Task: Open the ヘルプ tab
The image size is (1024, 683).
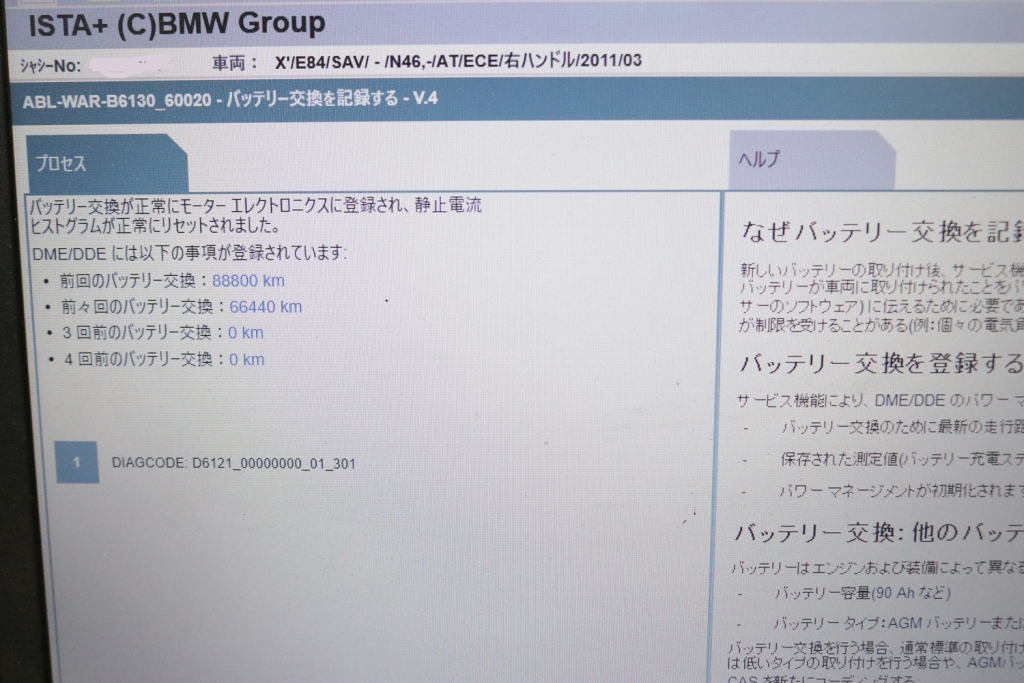Action: 812,160
